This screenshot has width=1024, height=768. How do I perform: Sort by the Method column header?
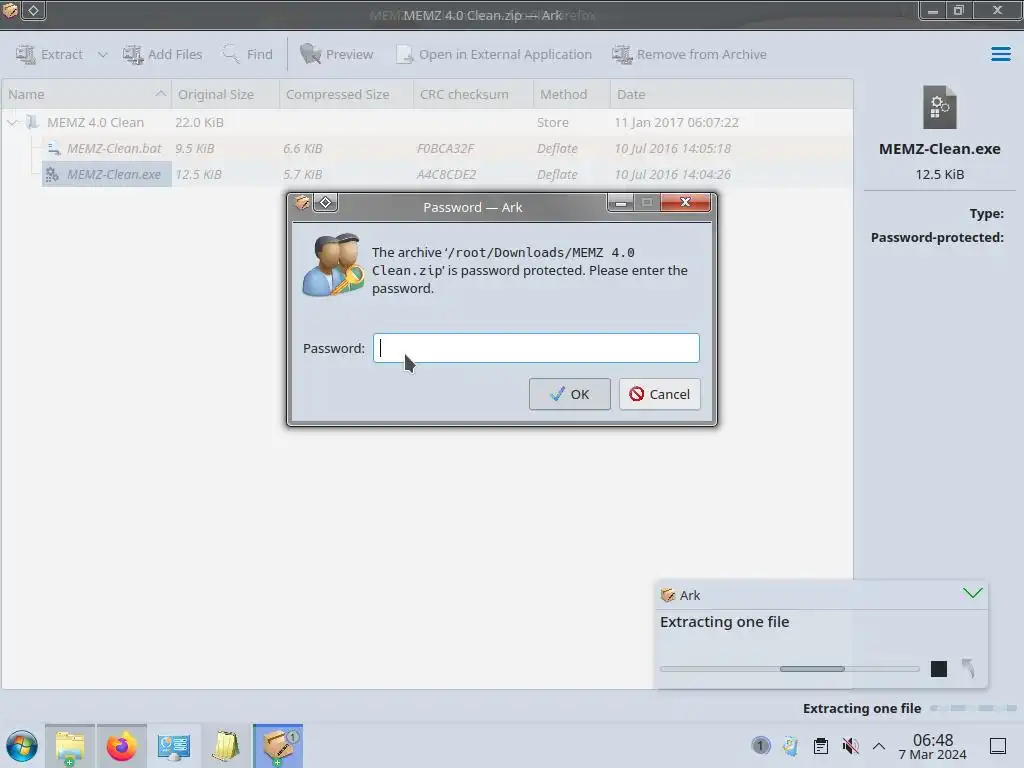[571, 94]
